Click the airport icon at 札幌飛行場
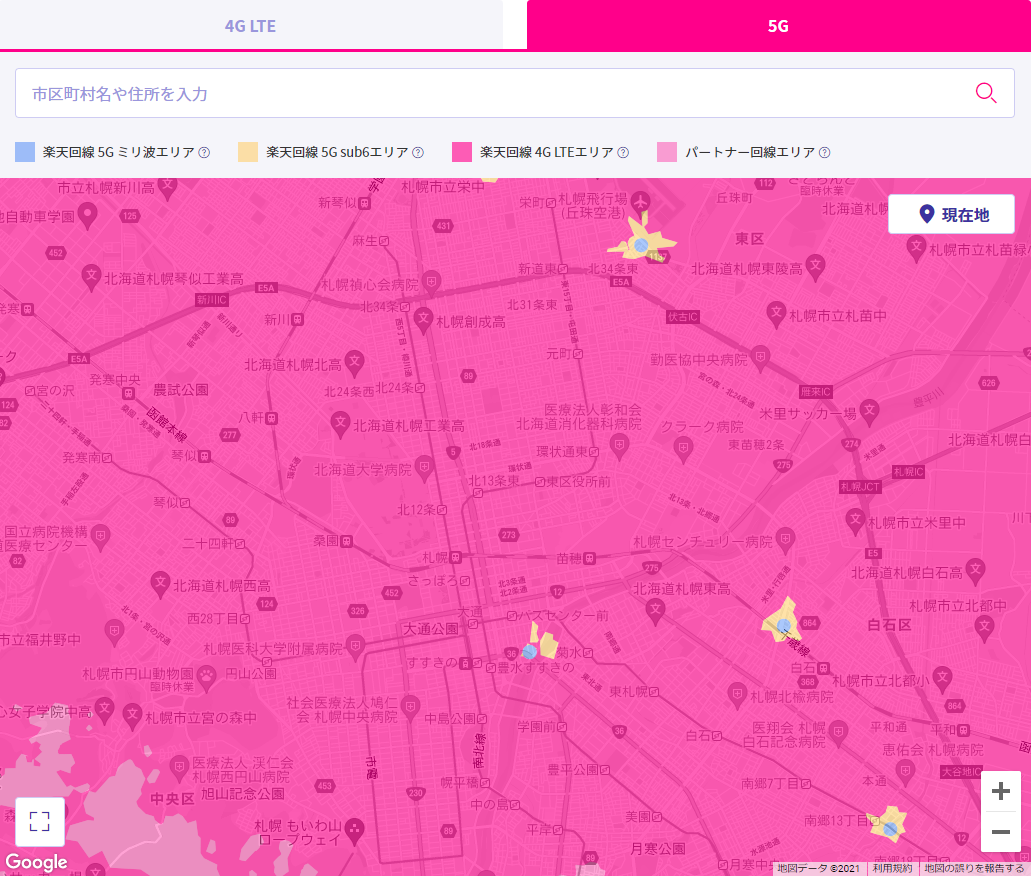This screenshot has height=876, width=1031. click(x=640, y=200)
